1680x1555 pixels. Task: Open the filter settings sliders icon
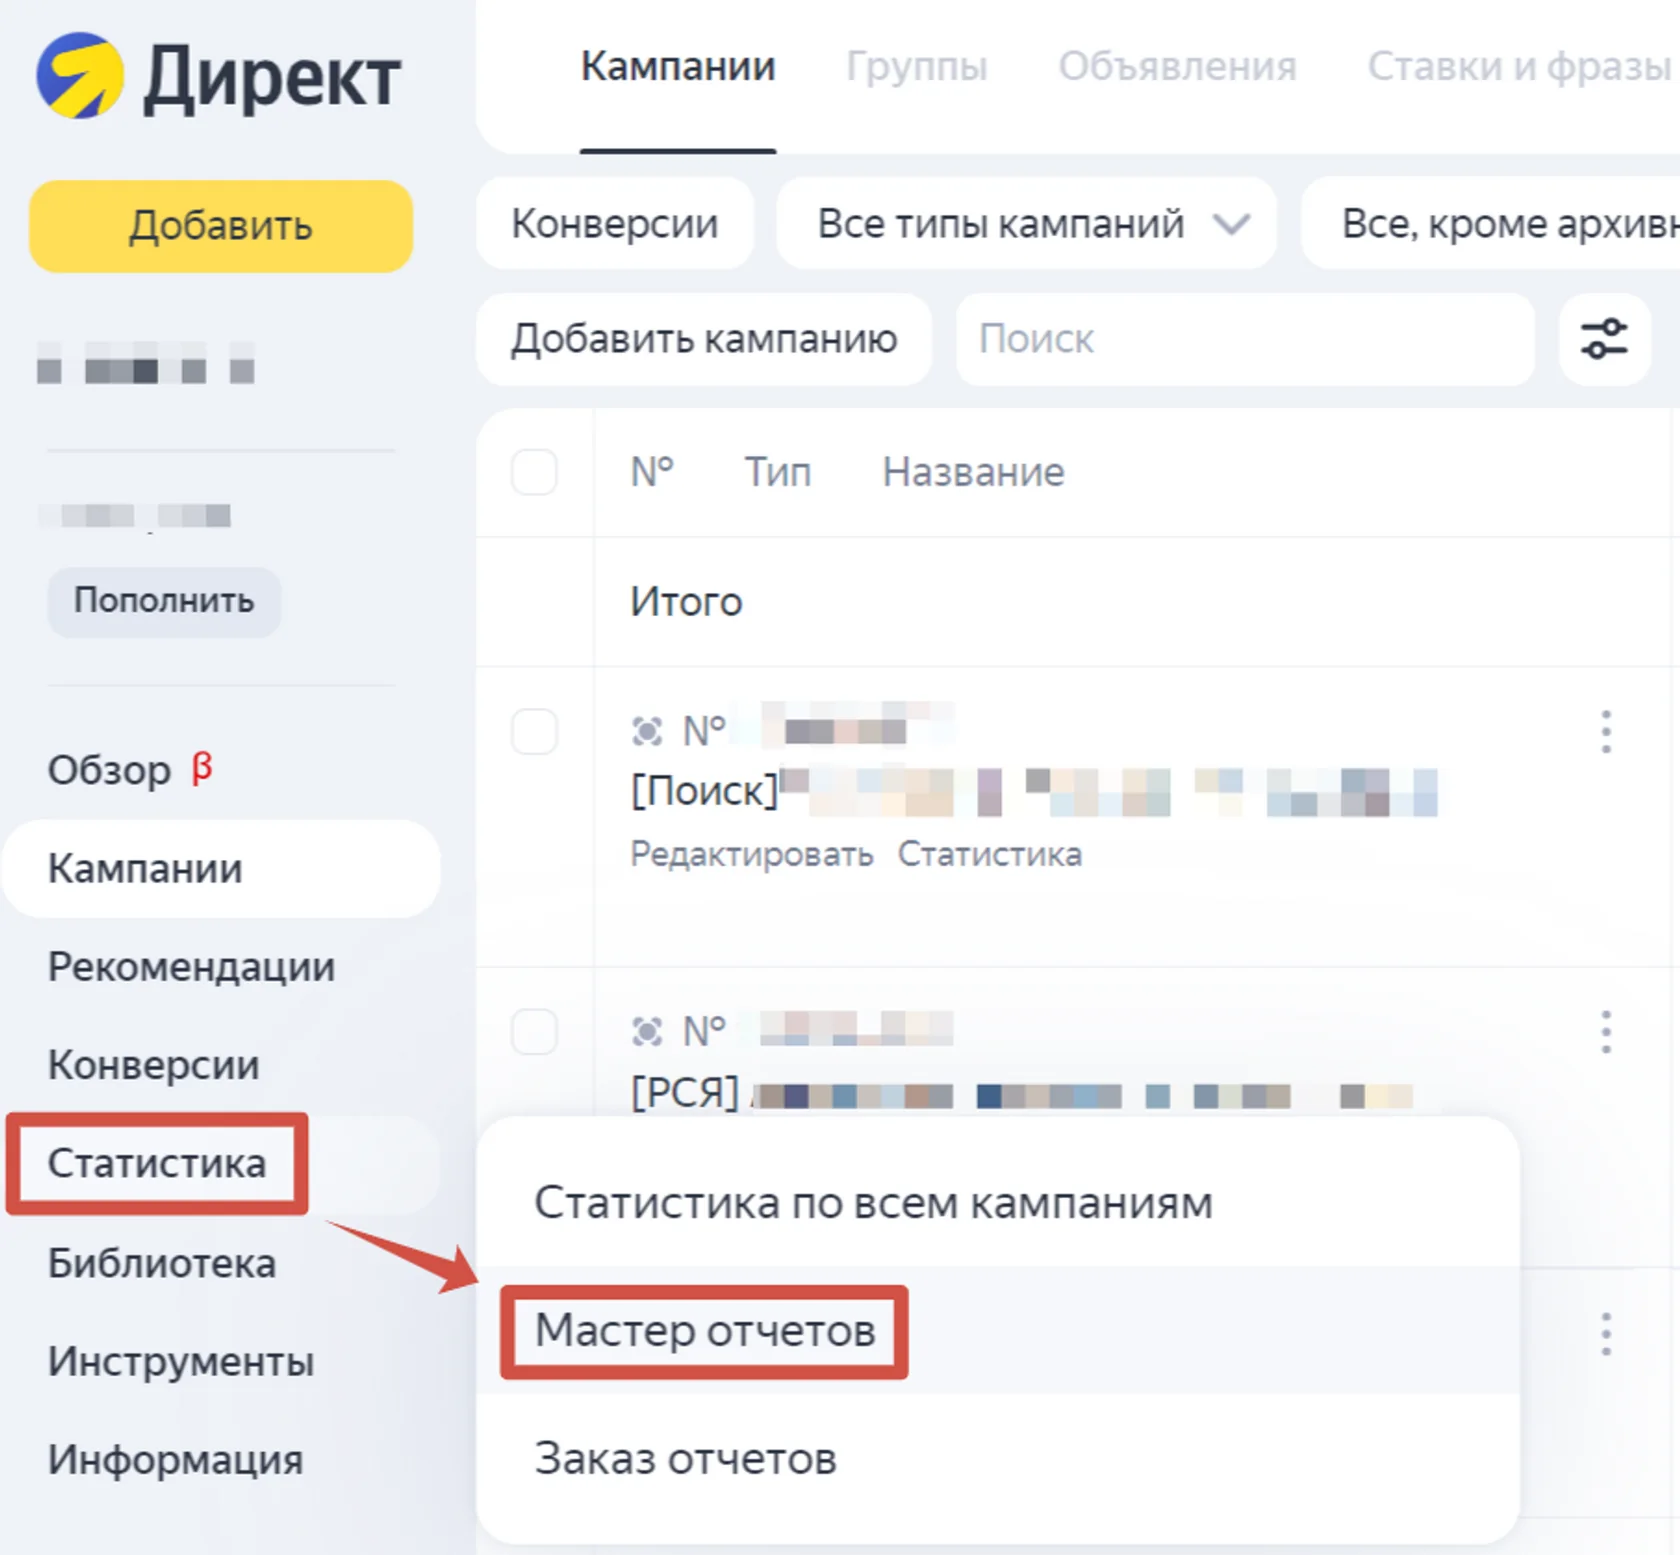(x=1604, y=339)
